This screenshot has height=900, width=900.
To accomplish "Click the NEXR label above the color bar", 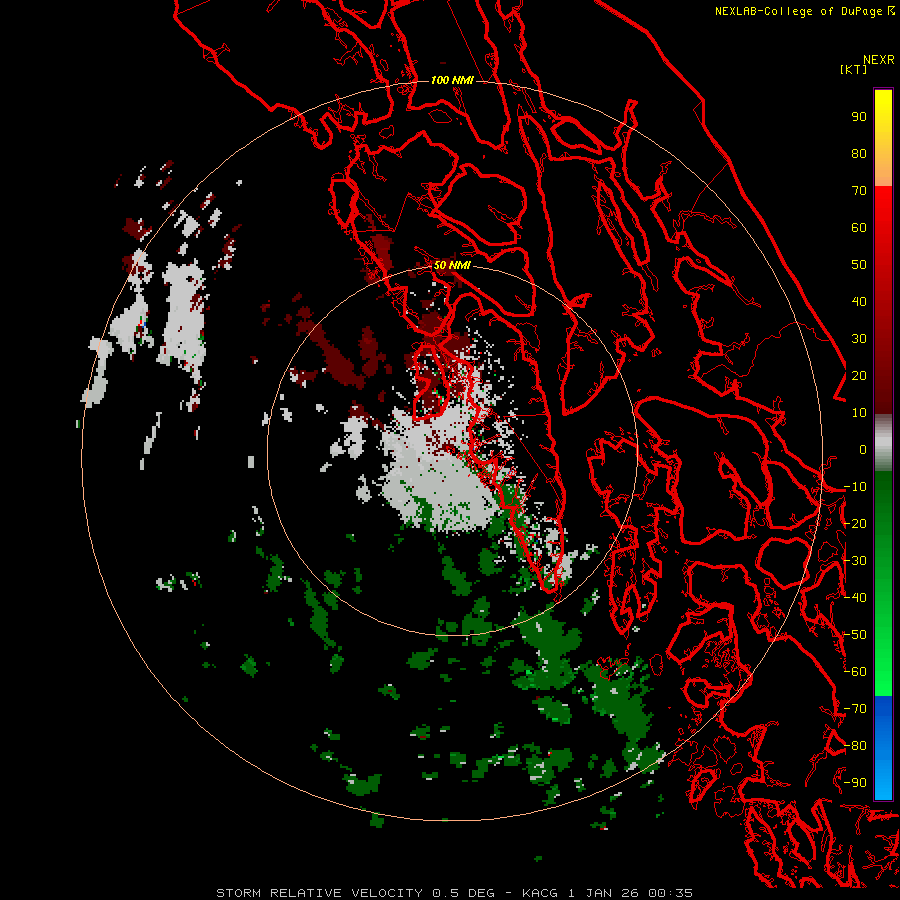I will coord(879,60).
